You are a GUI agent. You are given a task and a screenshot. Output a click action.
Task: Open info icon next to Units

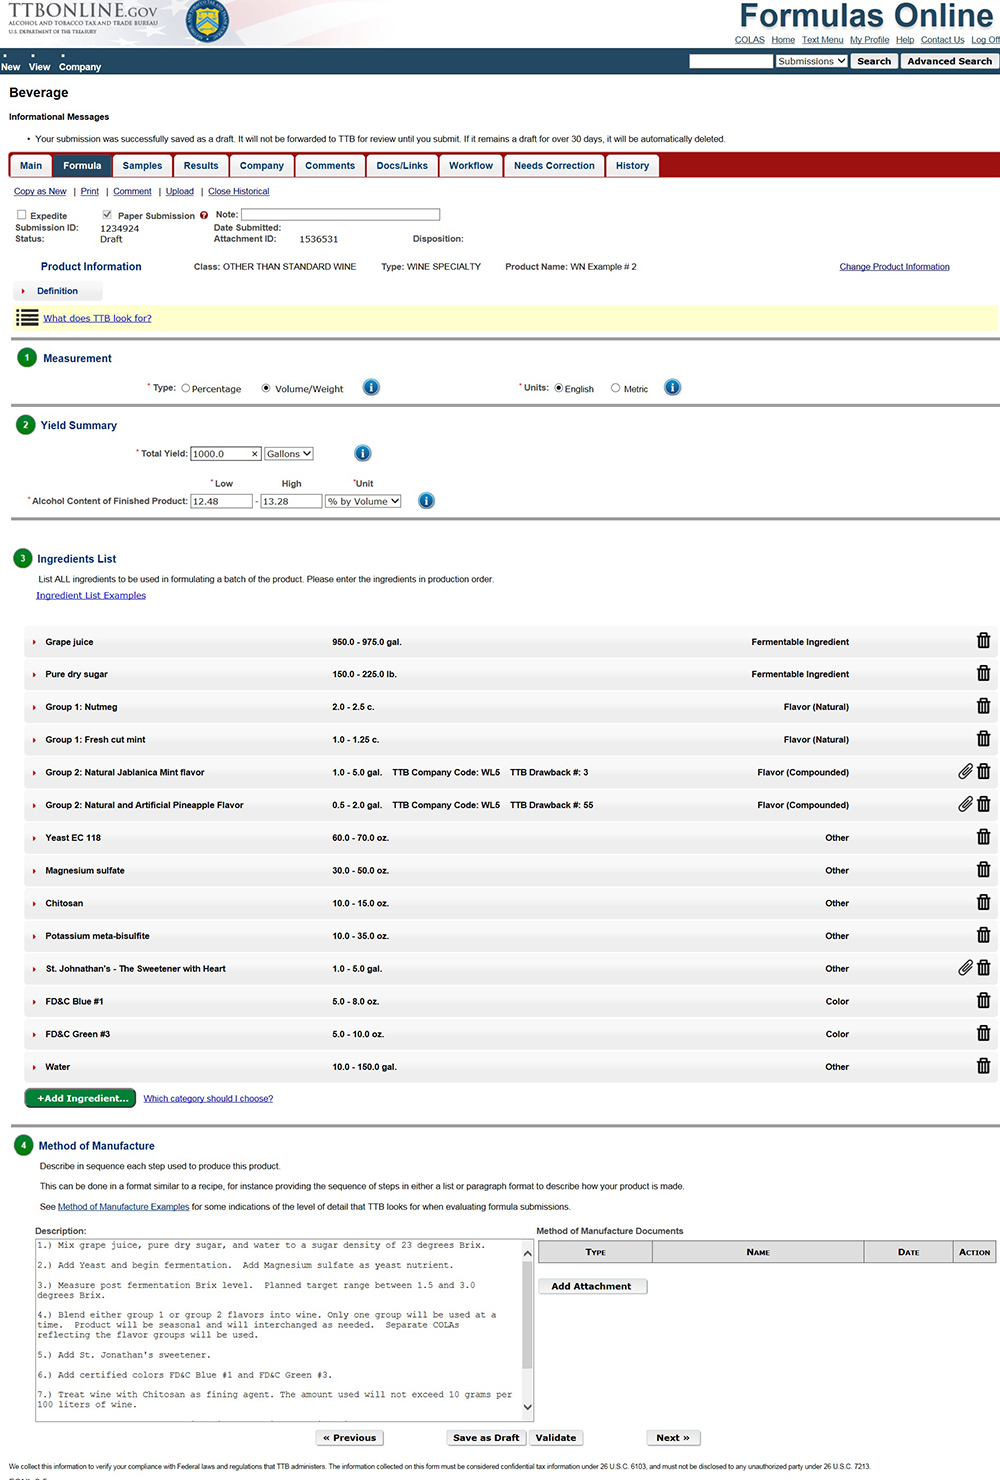tap(673, 387)
